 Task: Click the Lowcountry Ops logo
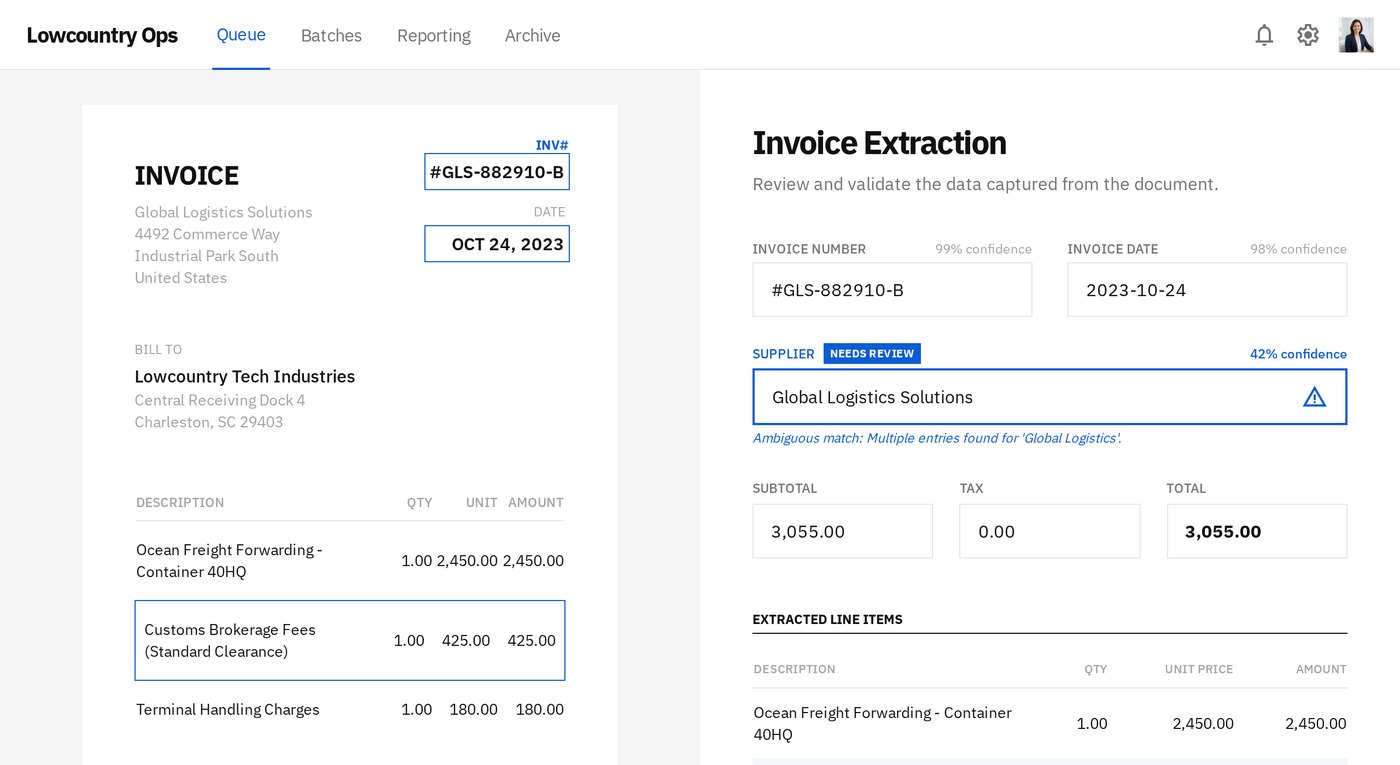coord(102,35)
